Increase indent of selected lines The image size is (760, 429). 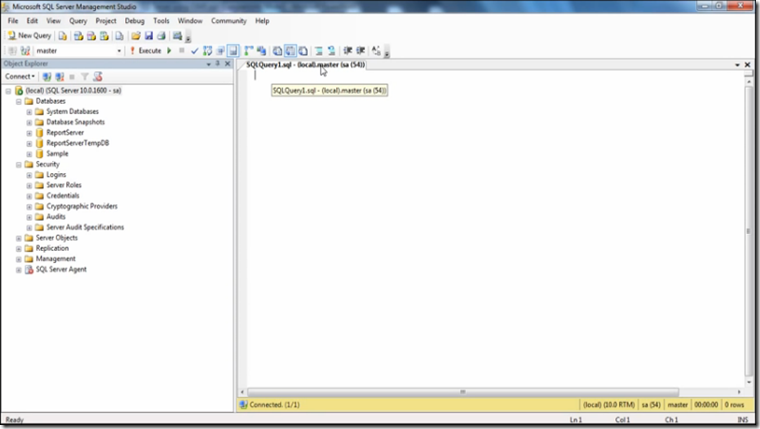pos(361,50)
